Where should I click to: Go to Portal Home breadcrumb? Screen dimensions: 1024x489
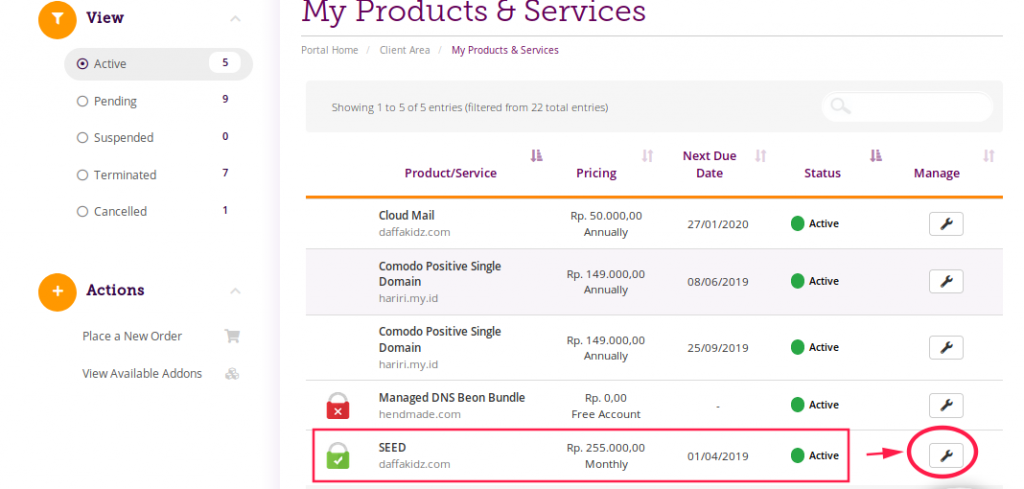click(330, 50)
